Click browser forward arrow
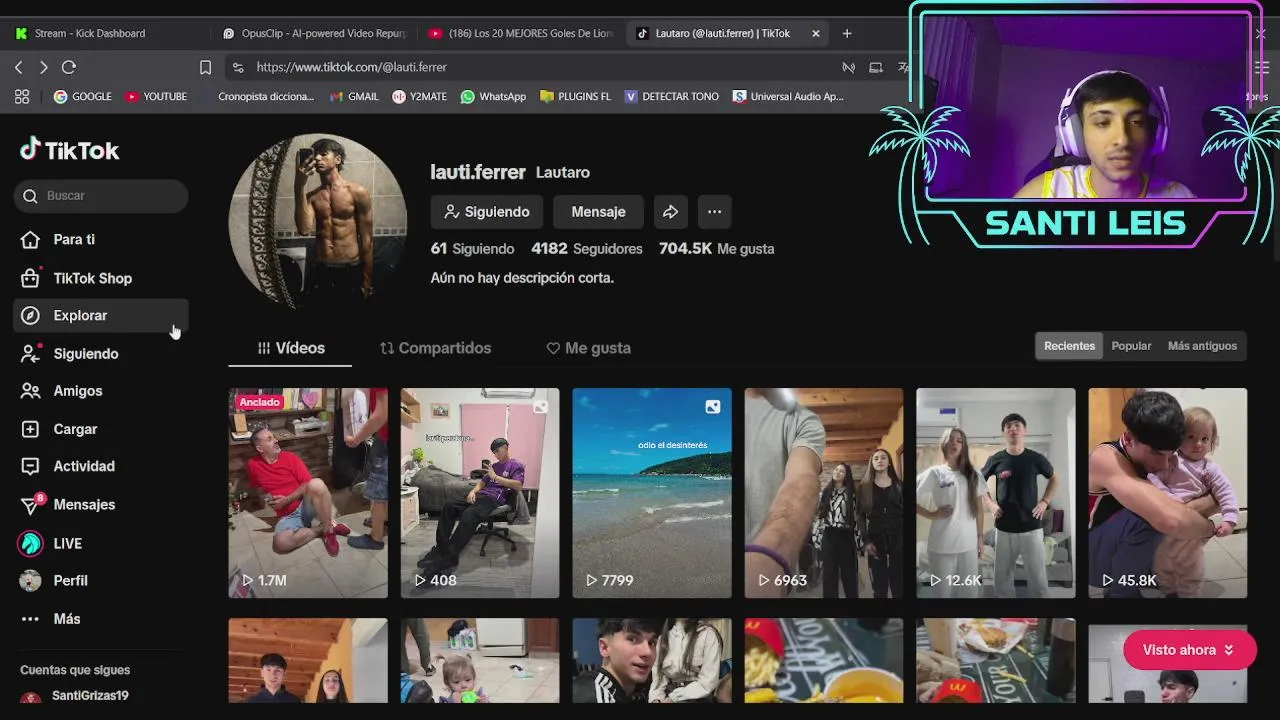The width and height of the screenshot is (1280, 720). point(43,67)
